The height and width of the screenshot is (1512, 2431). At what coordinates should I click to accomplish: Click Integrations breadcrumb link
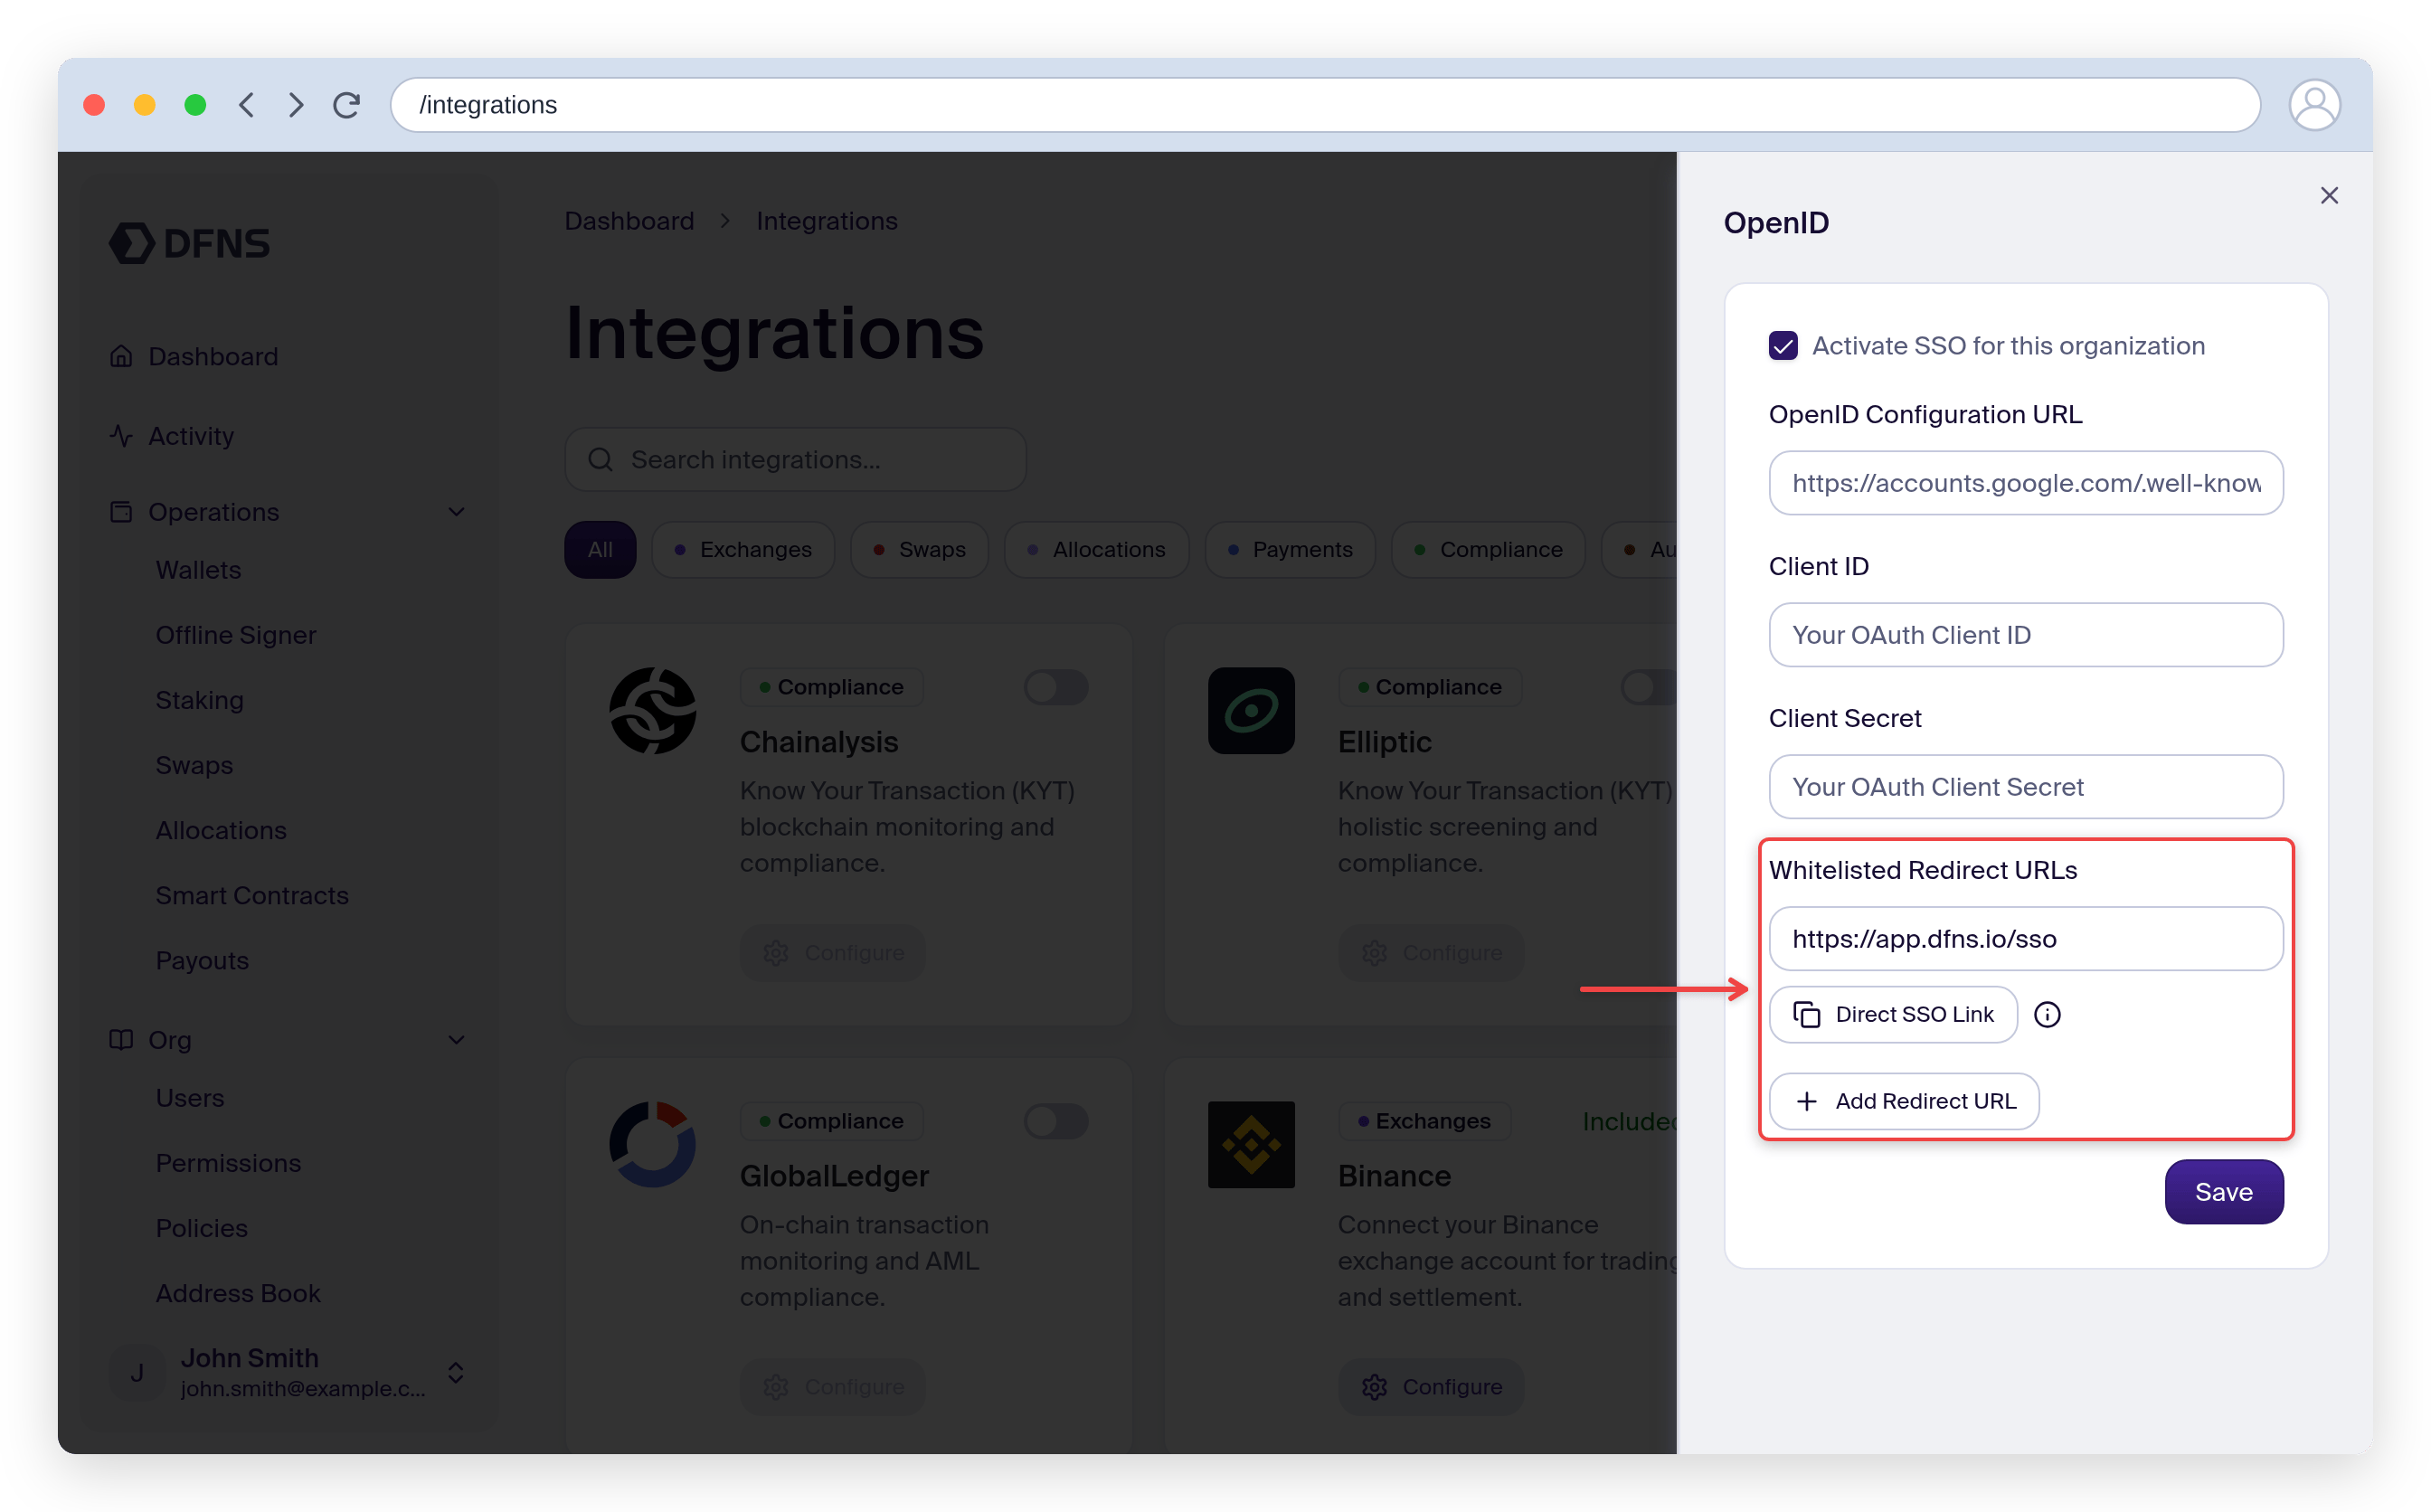click(827, 221)
